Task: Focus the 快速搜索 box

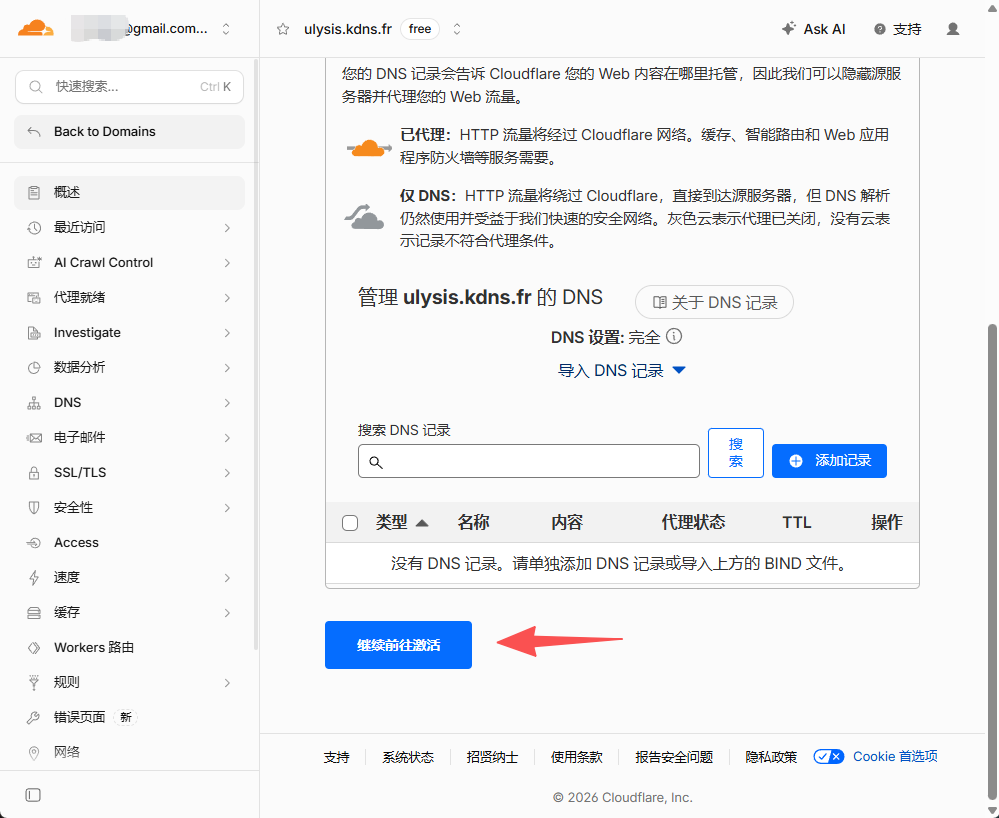Action: click(129, 87)
